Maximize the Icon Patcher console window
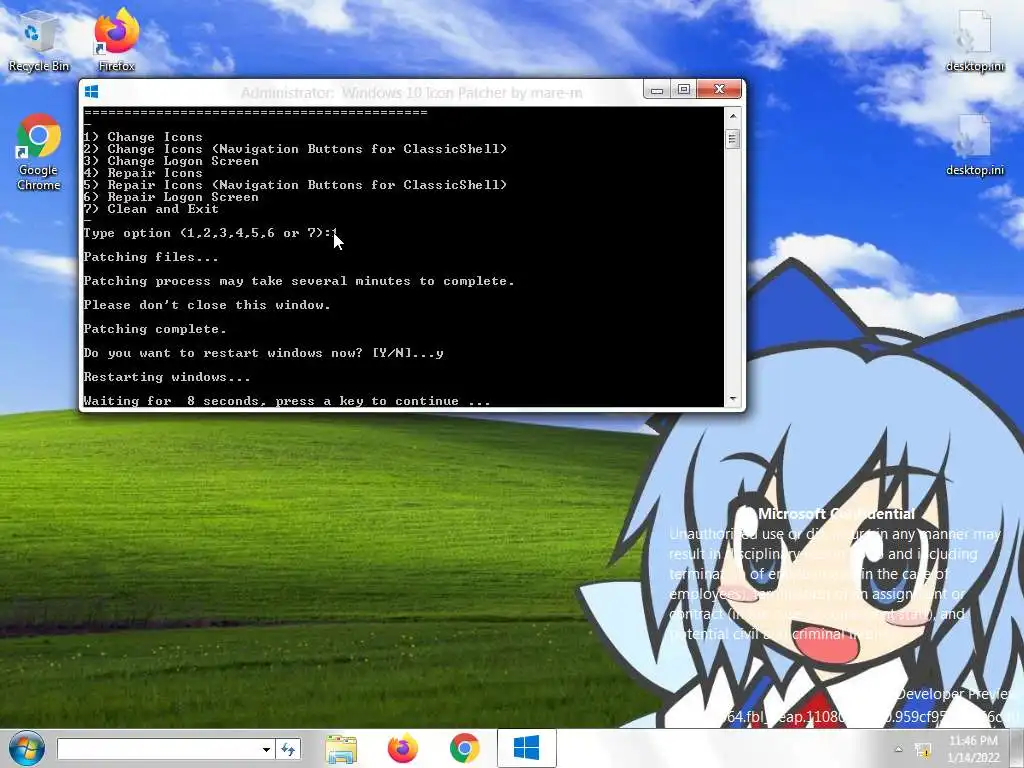 point(684,89)
